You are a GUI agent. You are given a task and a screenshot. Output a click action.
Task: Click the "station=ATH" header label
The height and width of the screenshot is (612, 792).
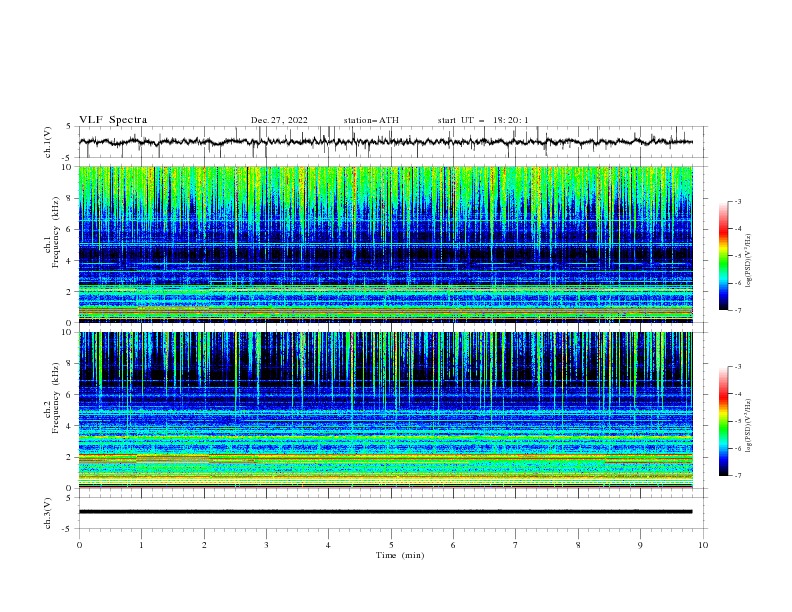[x=371, y=120]
